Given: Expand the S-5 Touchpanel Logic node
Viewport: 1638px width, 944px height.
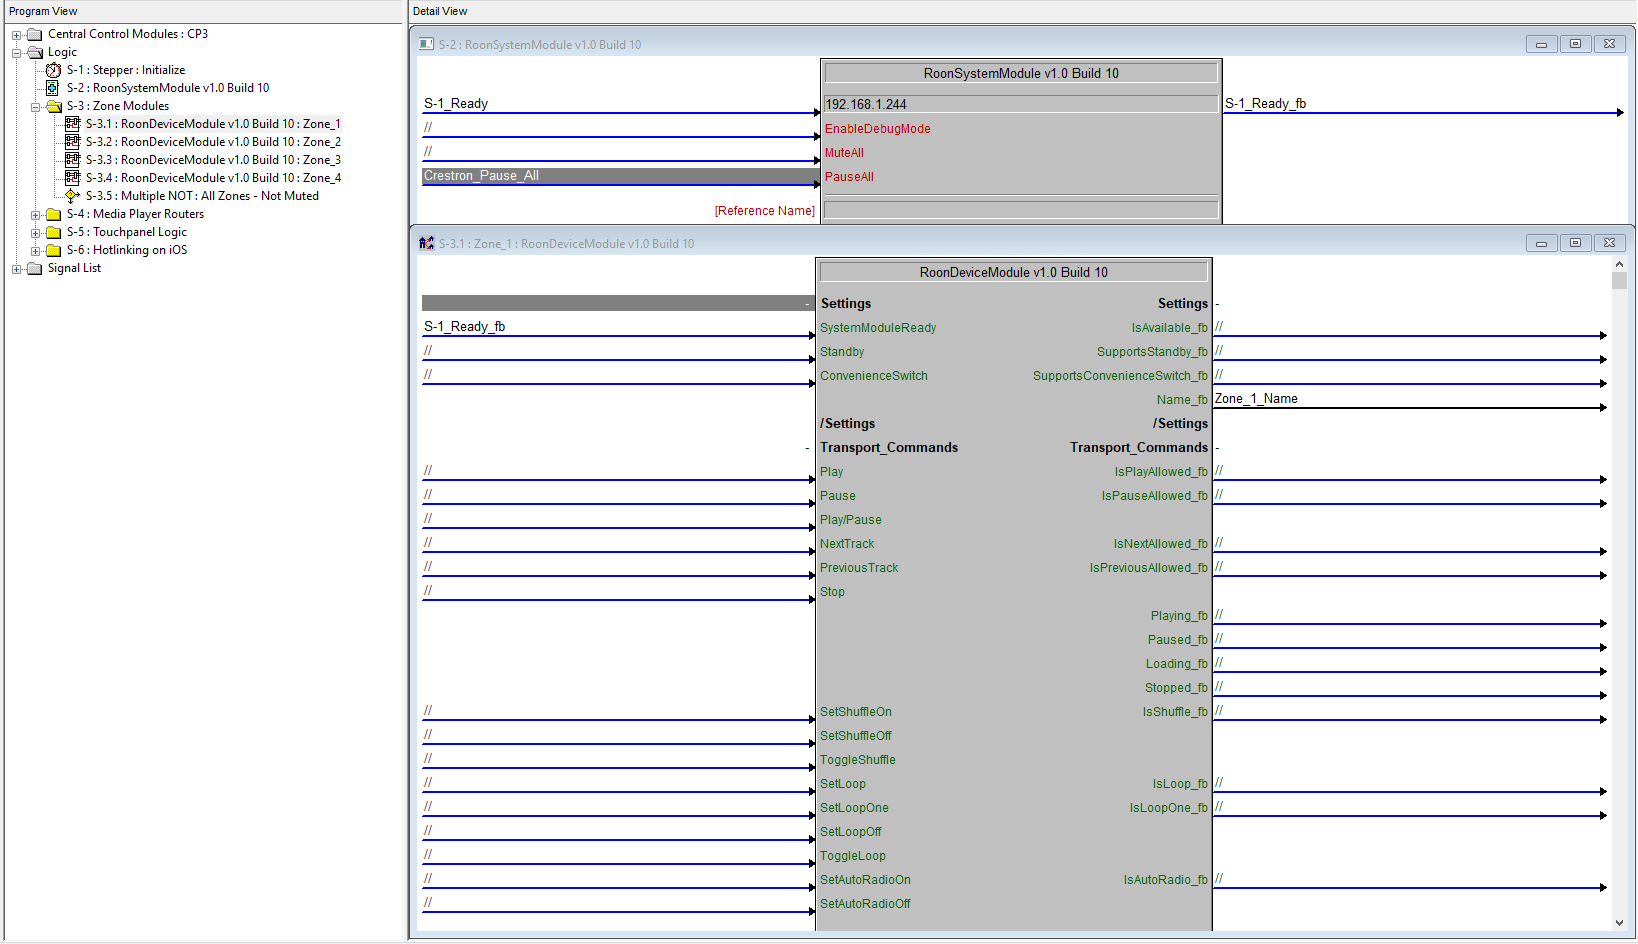Looking at the screenshot, I should (35, 233).
